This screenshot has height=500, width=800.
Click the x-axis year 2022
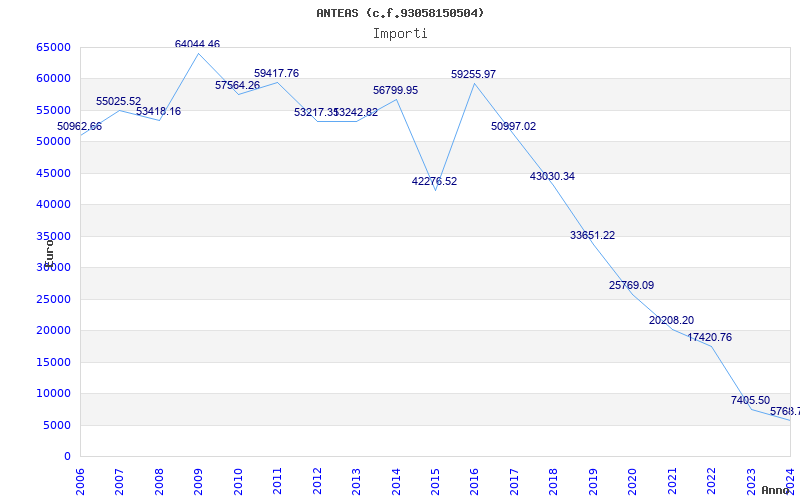(711, 481)
